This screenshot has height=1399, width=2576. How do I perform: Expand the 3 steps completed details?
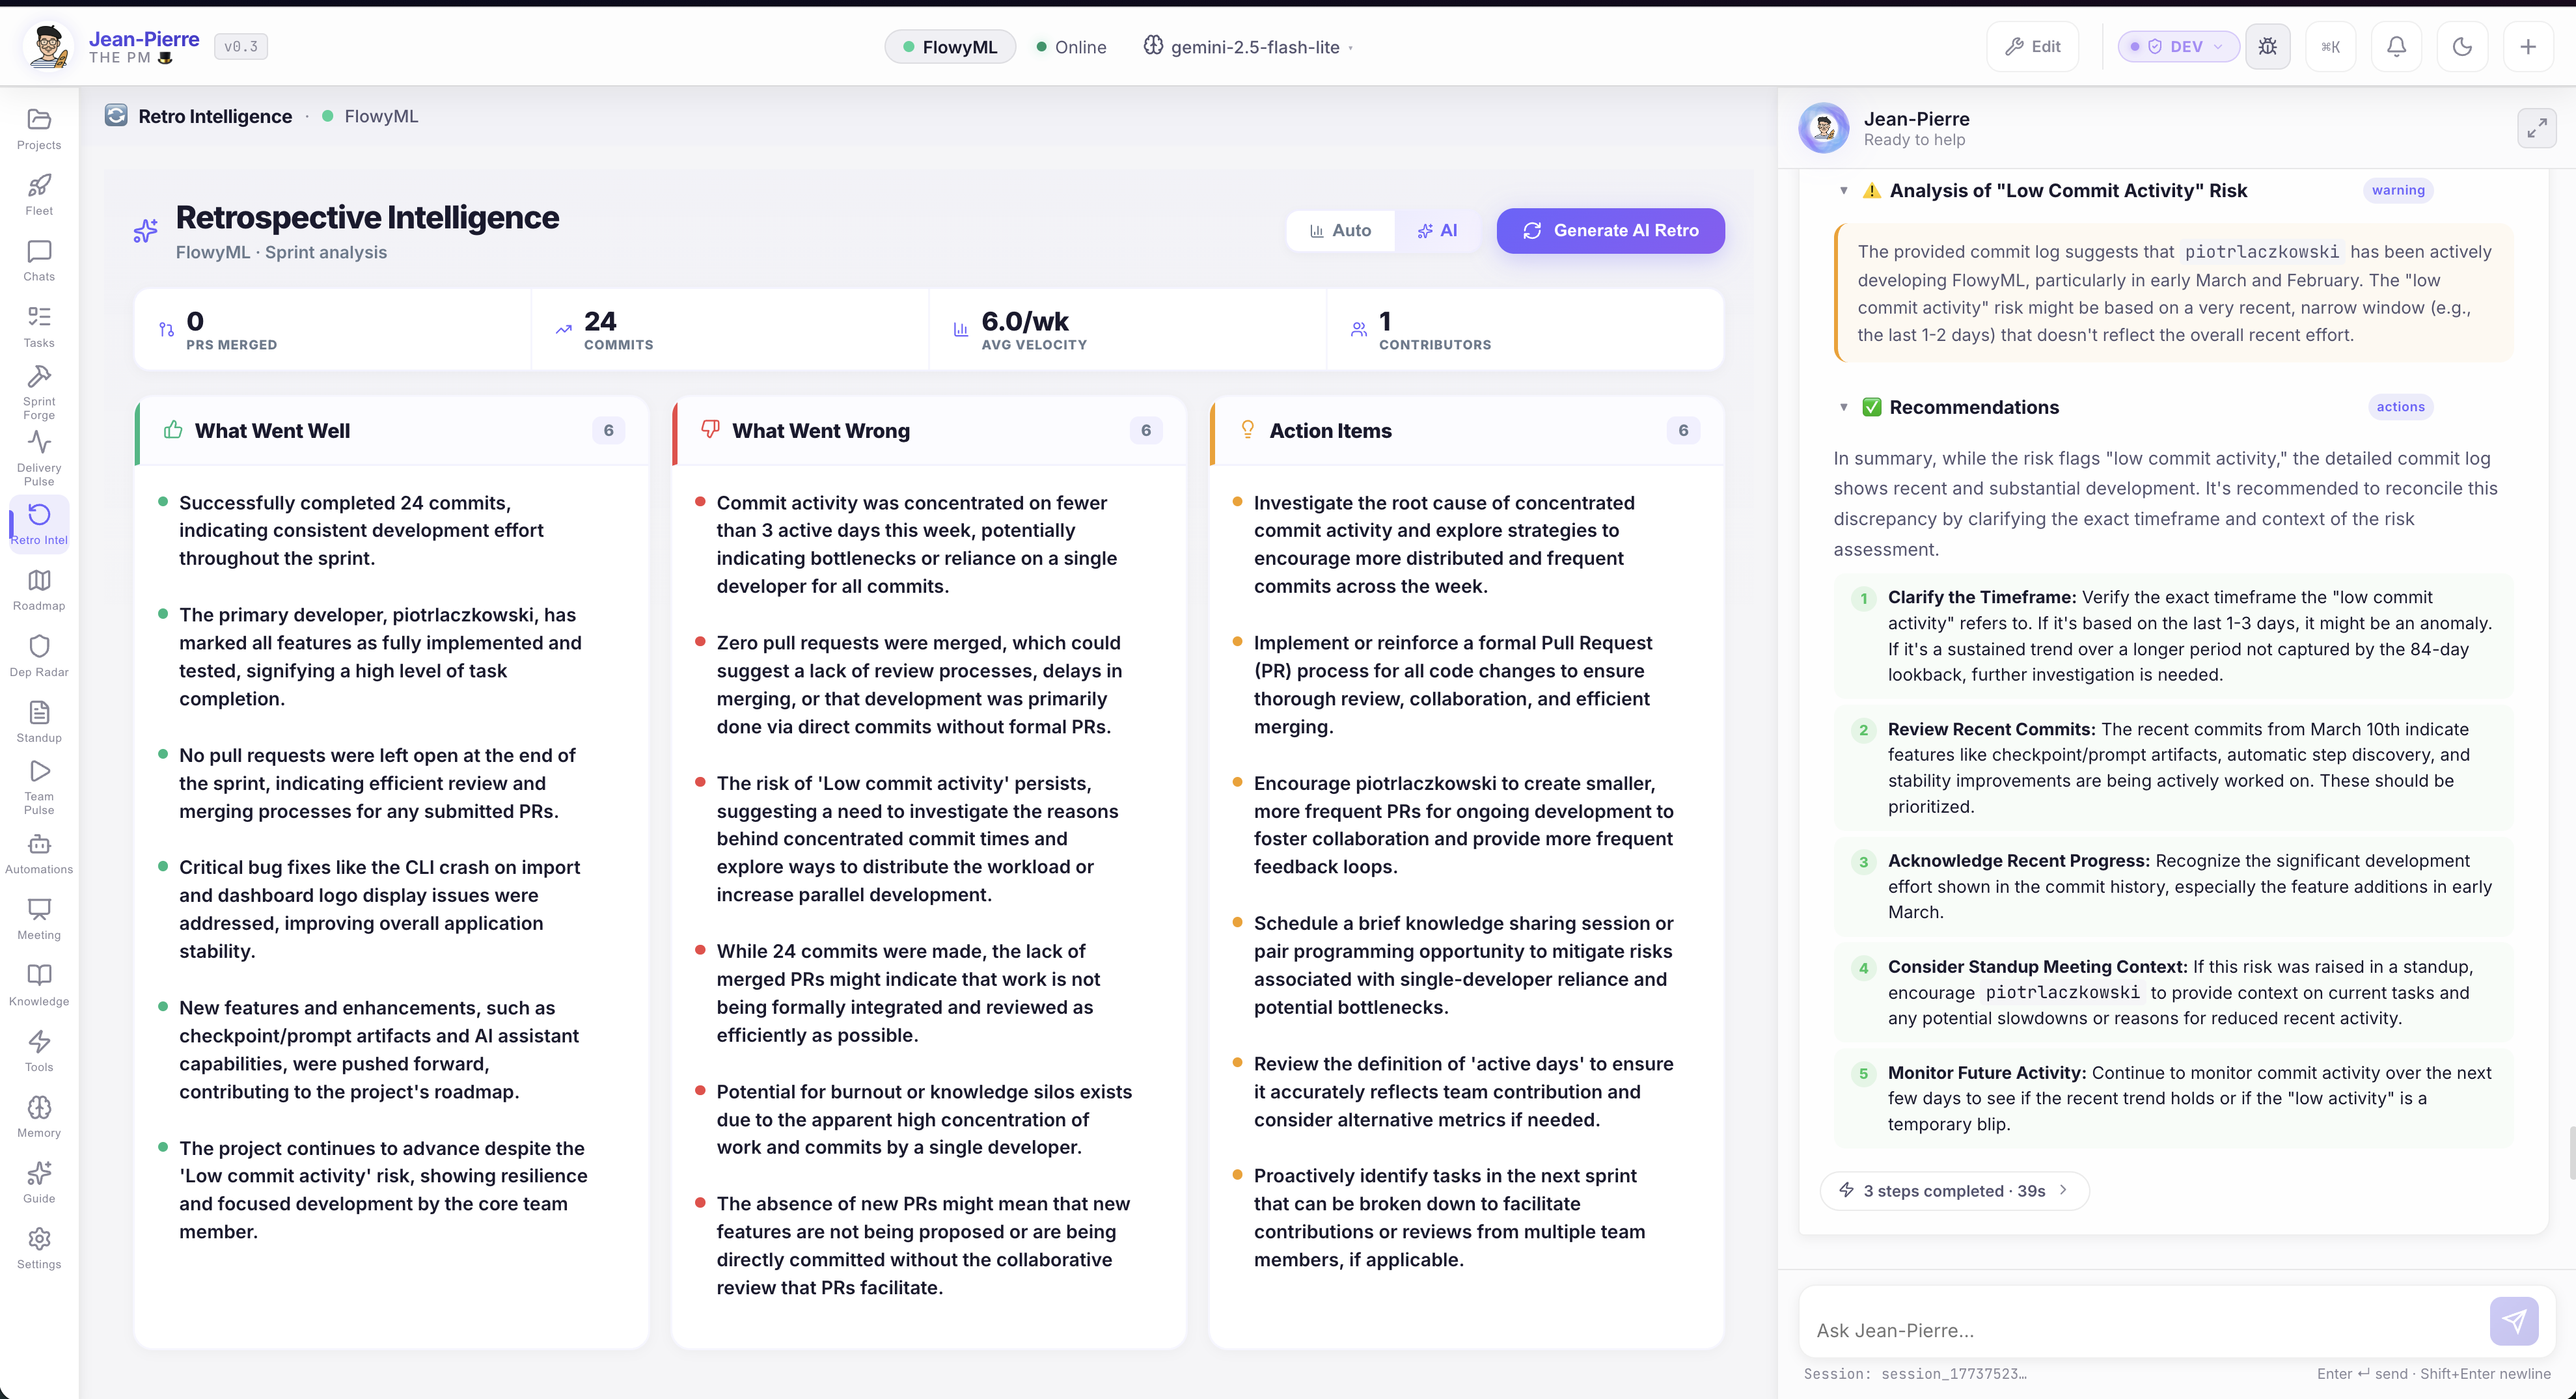point(1954,1190)
